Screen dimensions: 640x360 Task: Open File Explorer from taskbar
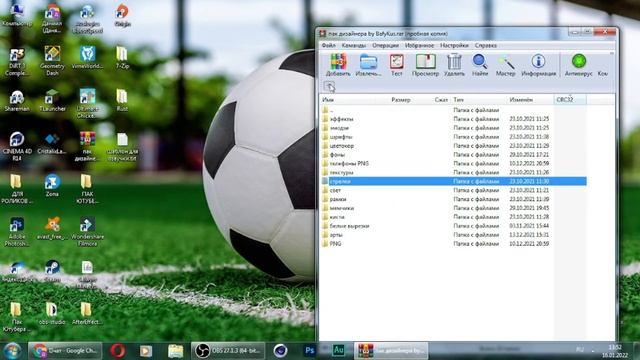click(176, 351)
